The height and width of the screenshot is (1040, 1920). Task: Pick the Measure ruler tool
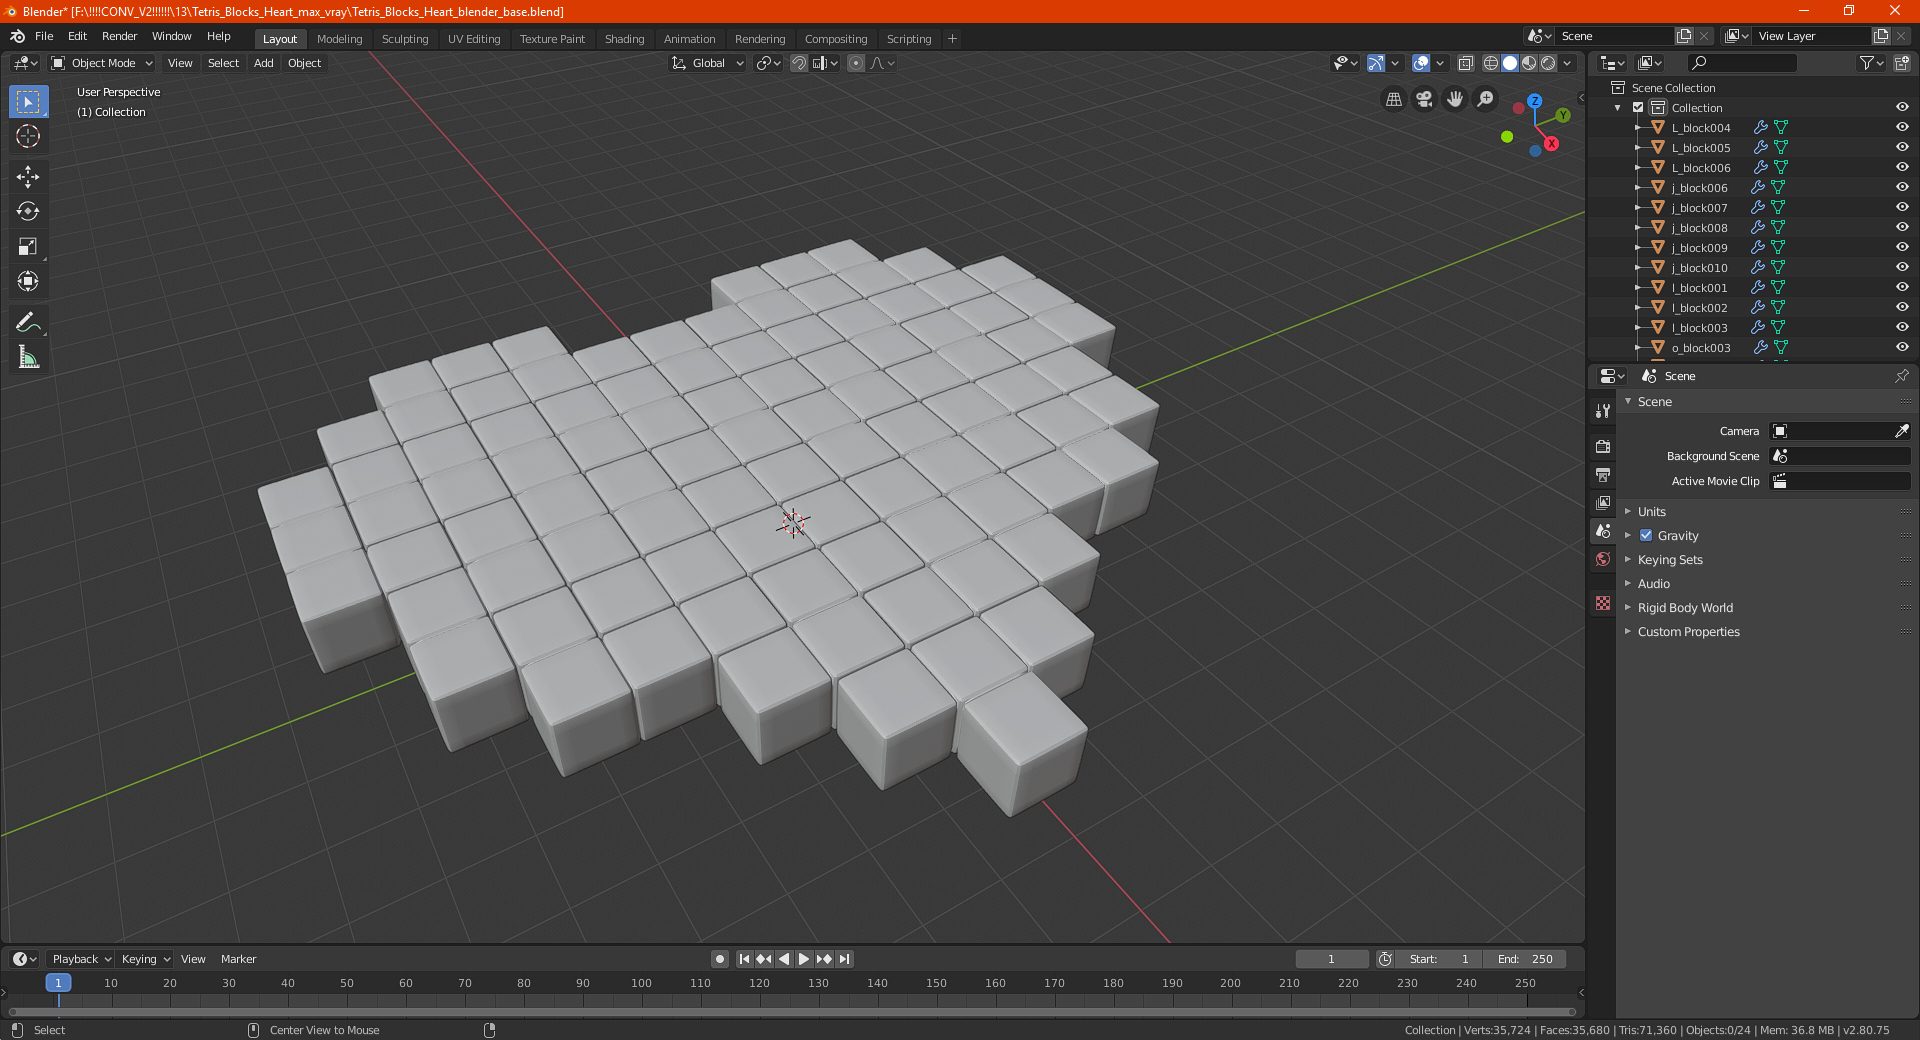coord(28,357)
